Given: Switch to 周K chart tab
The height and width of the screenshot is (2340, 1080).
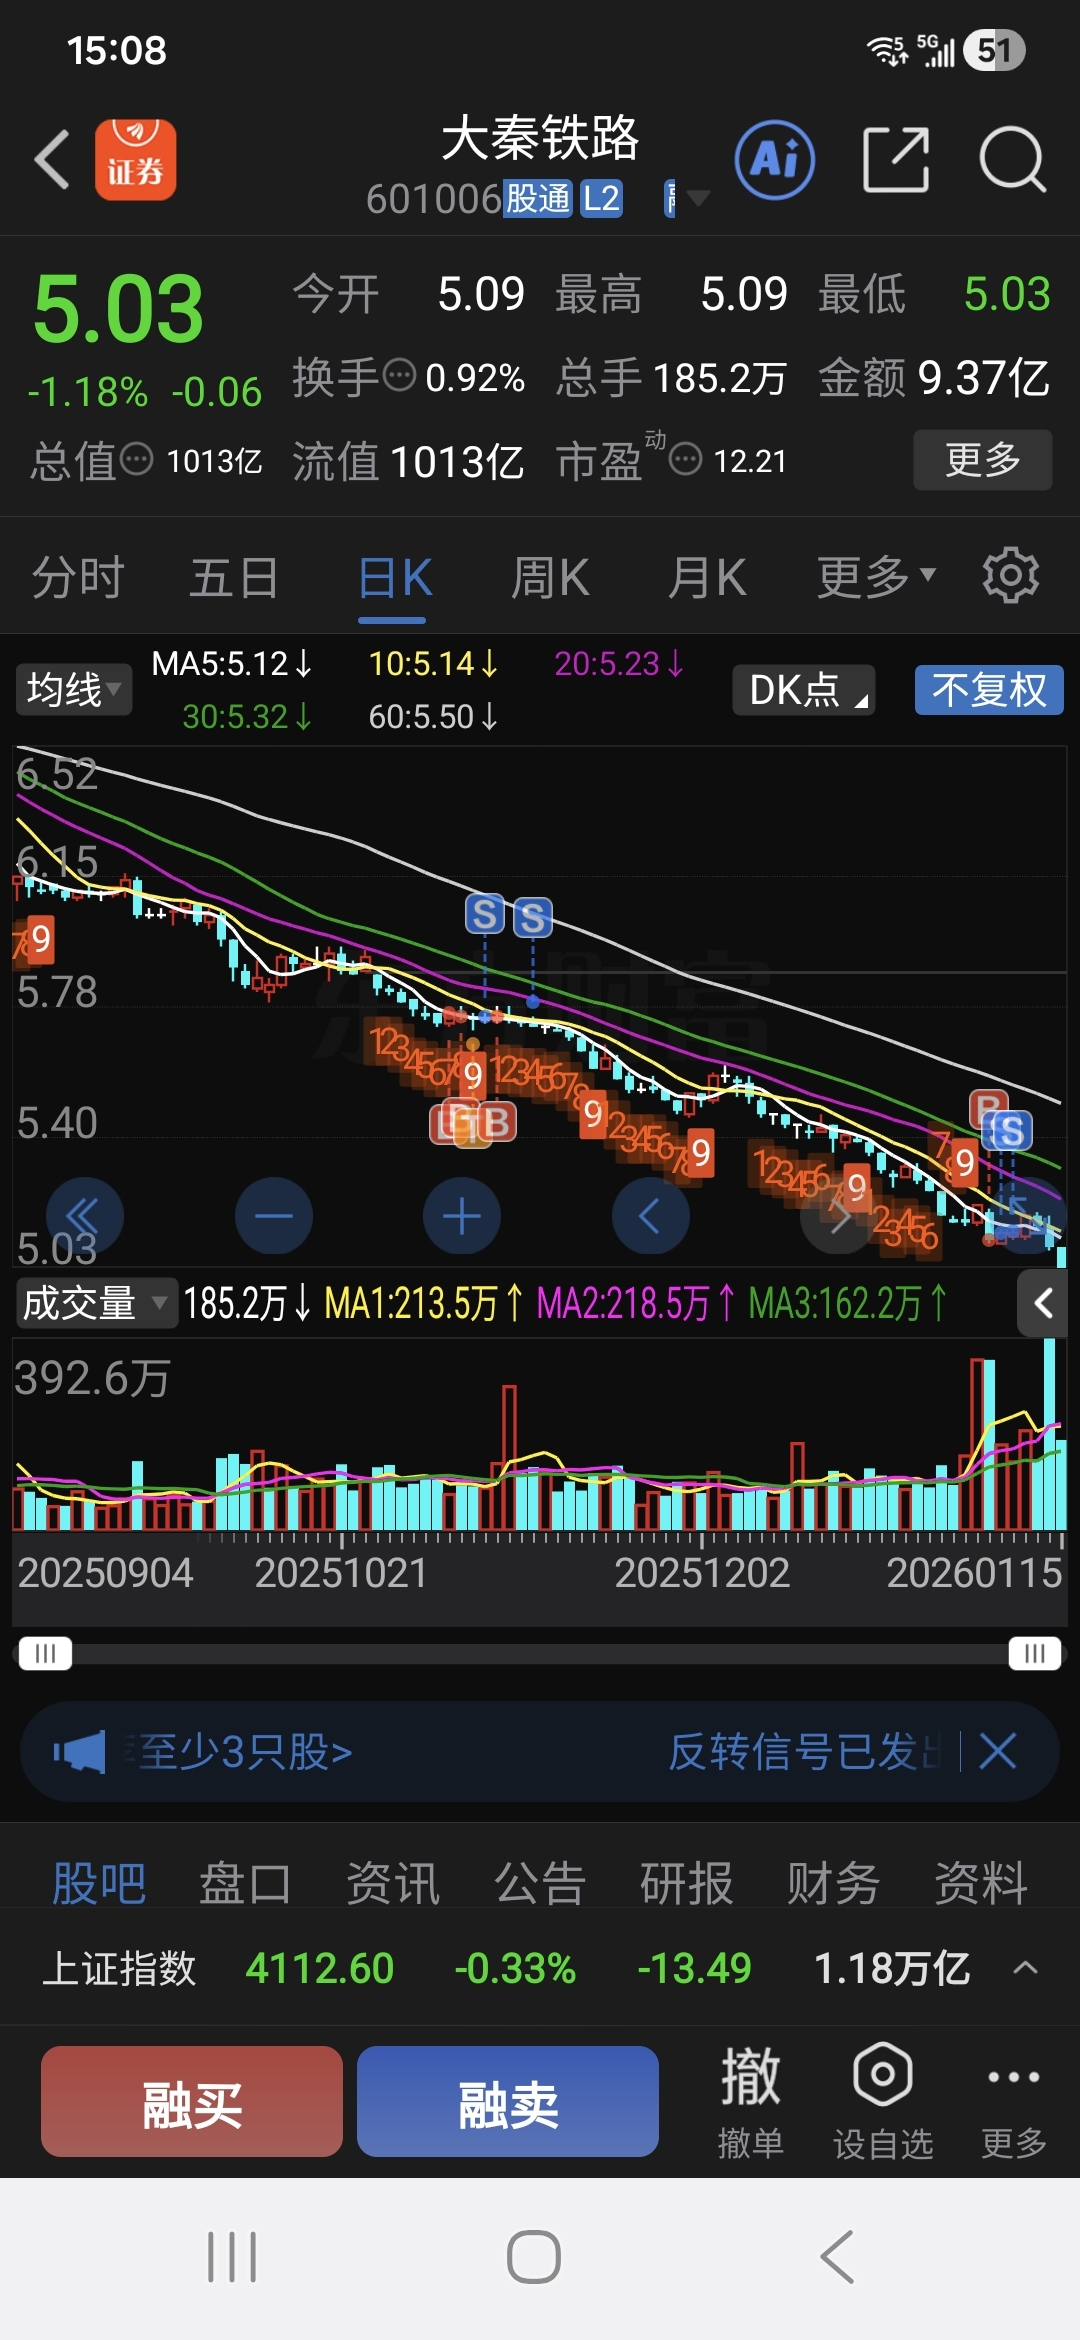Looking at the screenshot, I should (550, 578).
